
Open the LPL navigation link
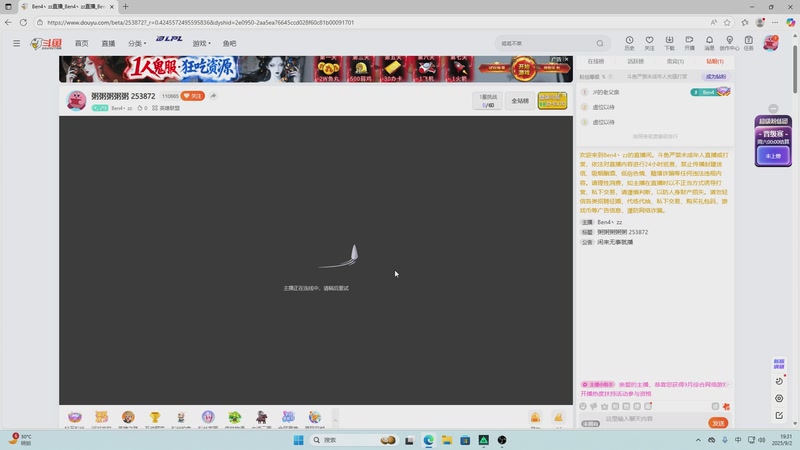(x=169, y=39)
